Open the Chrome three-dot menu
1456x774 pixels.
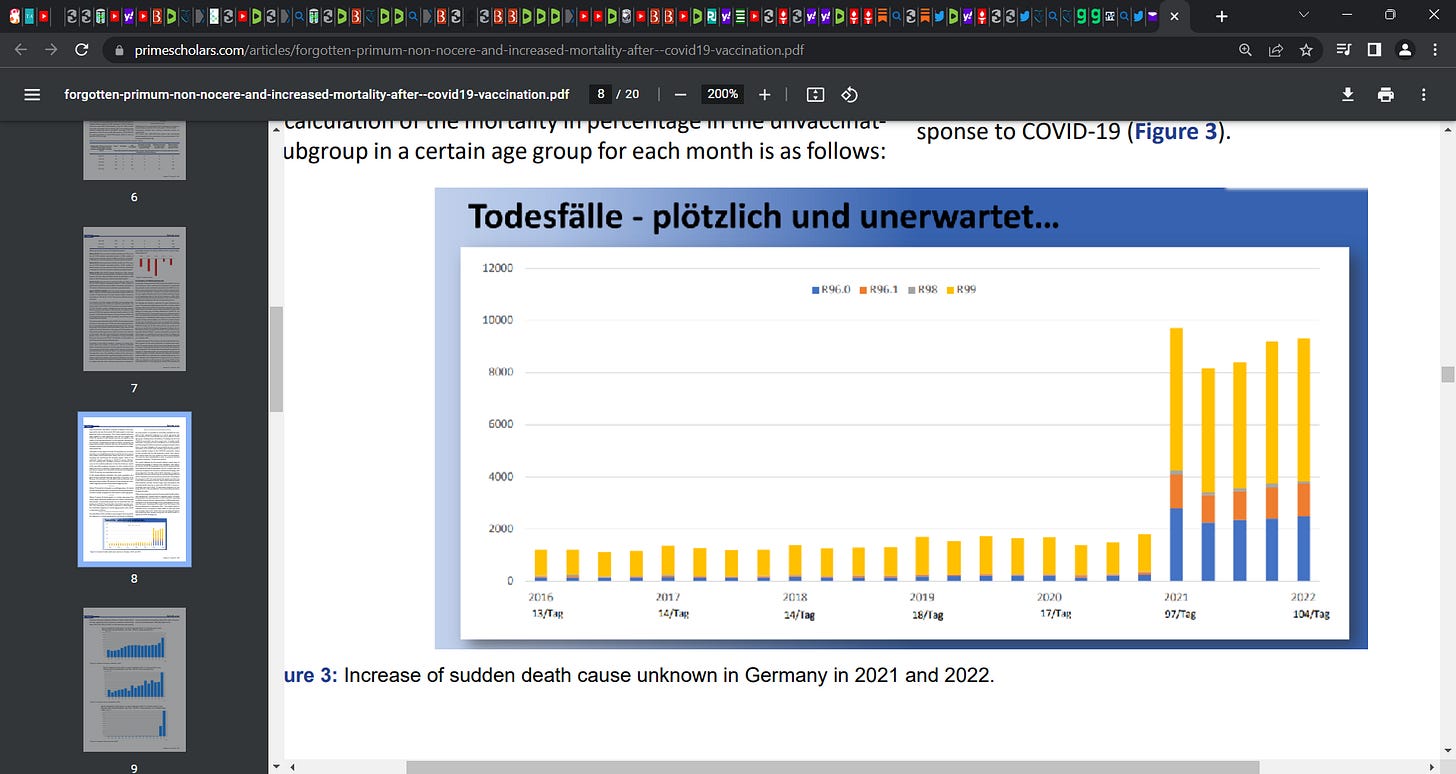coord(1435,49)
